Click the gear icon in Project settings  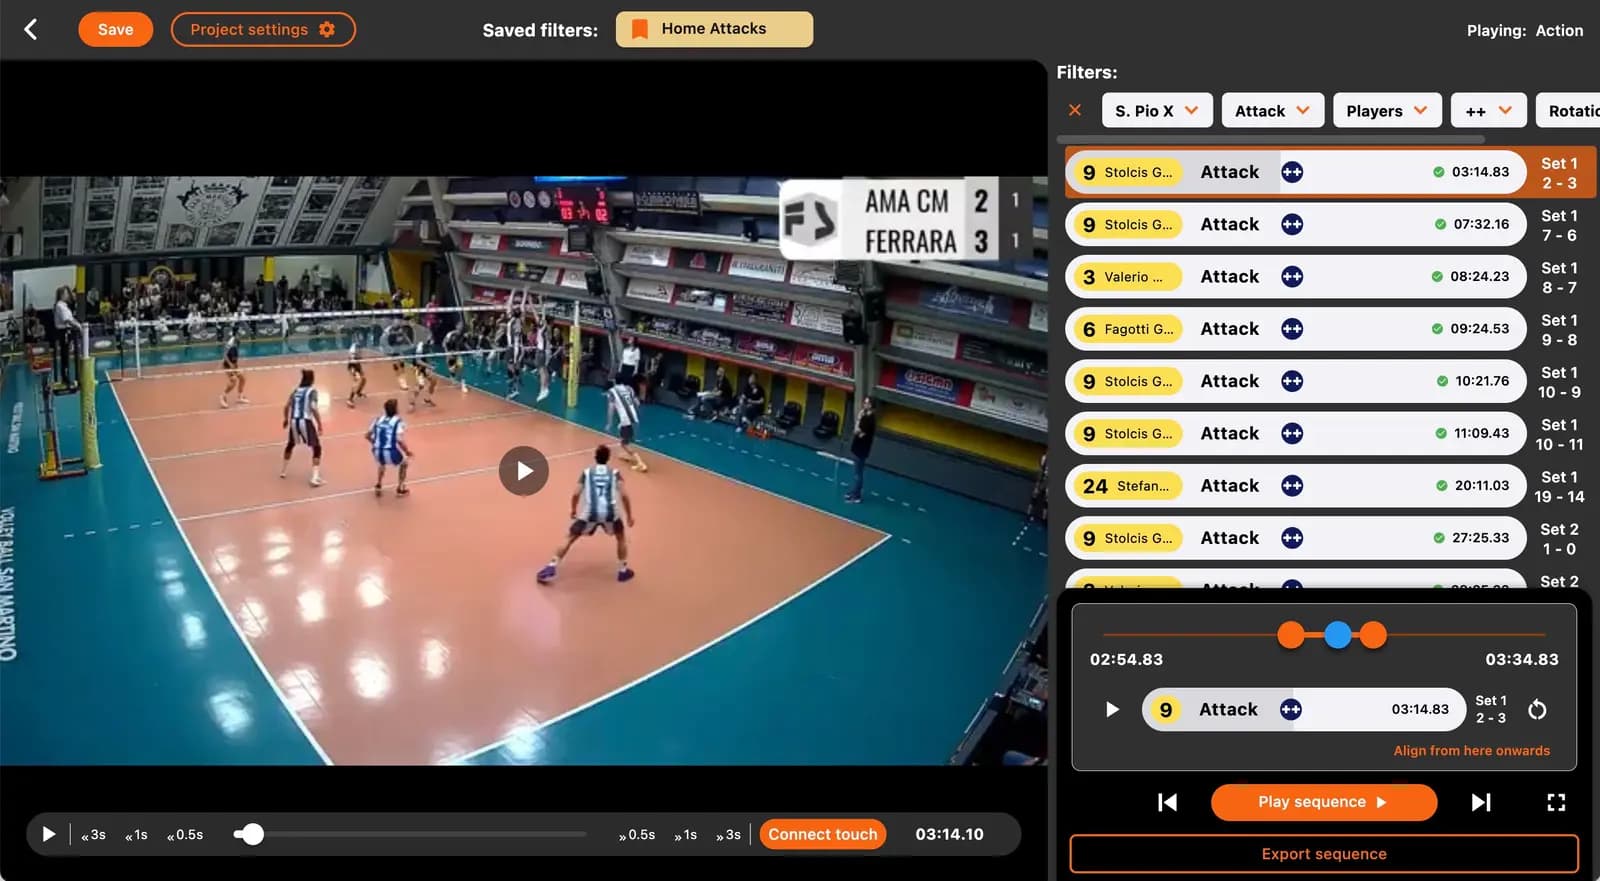coord(327,30)
